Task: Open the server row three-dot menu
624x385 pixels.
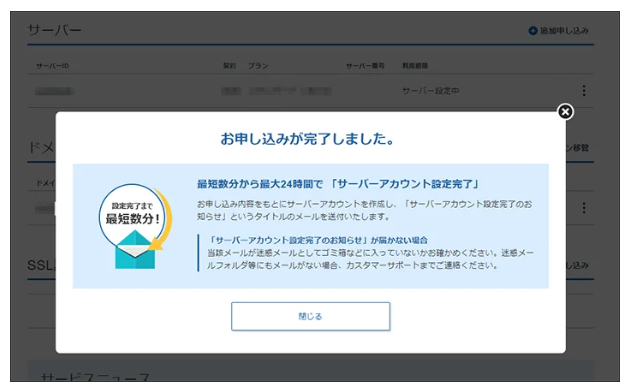Action: coord(584,91)
